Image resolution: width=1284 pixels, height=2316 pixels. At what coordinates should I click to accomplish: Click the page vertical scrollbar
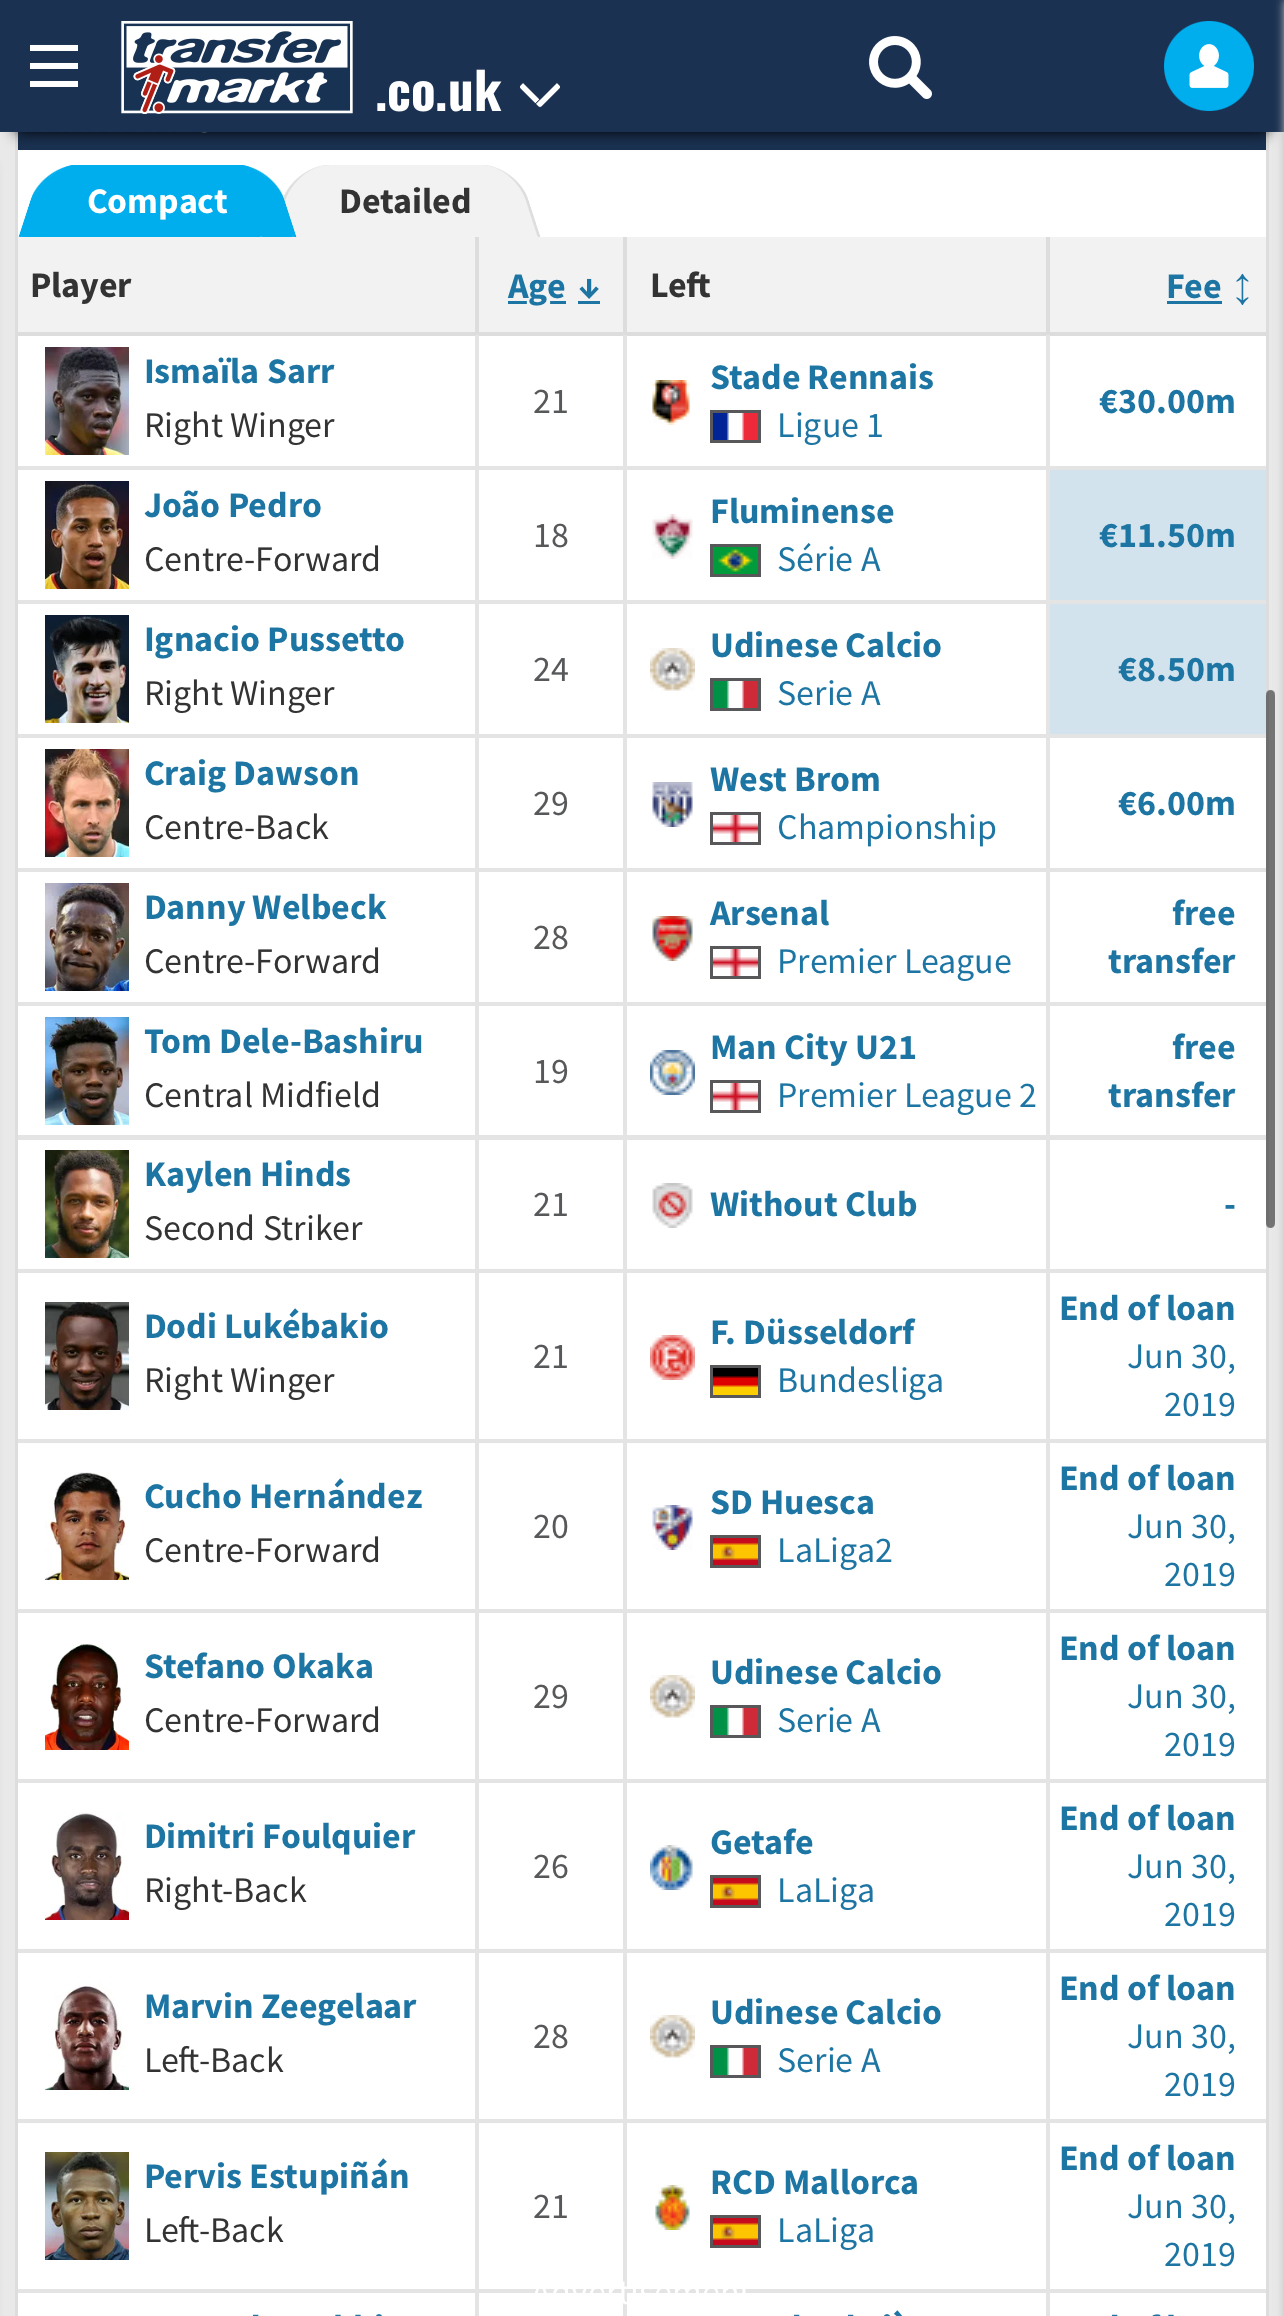[1271, 958]
